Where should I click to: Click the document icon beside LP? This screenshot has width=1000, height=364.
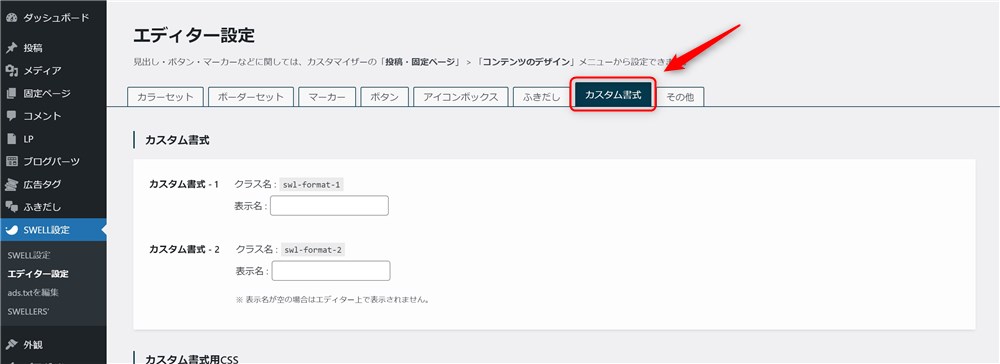coord(11,139)
